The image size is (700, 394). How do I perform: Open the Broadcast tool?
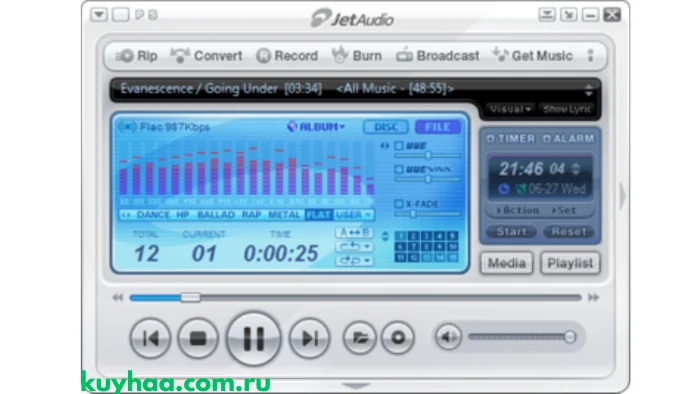click(x=438, y=56)
